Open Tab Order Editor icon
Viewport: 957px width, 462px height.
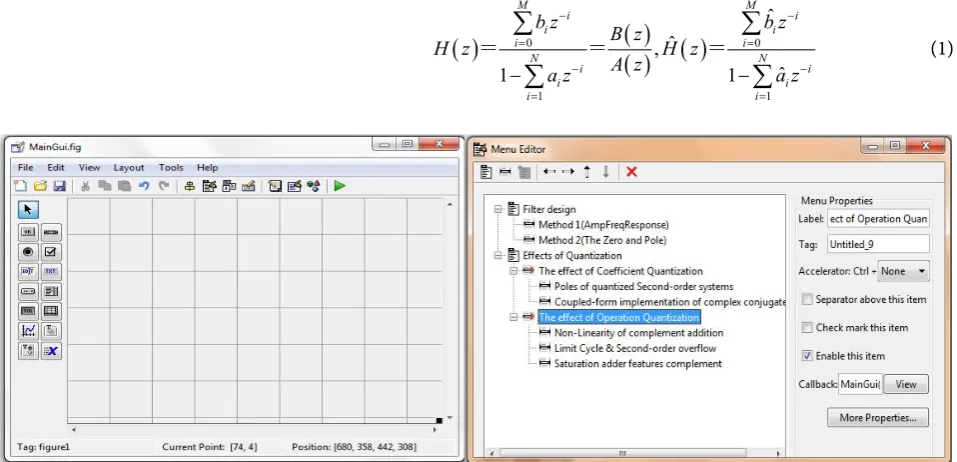tap(229, 186)
